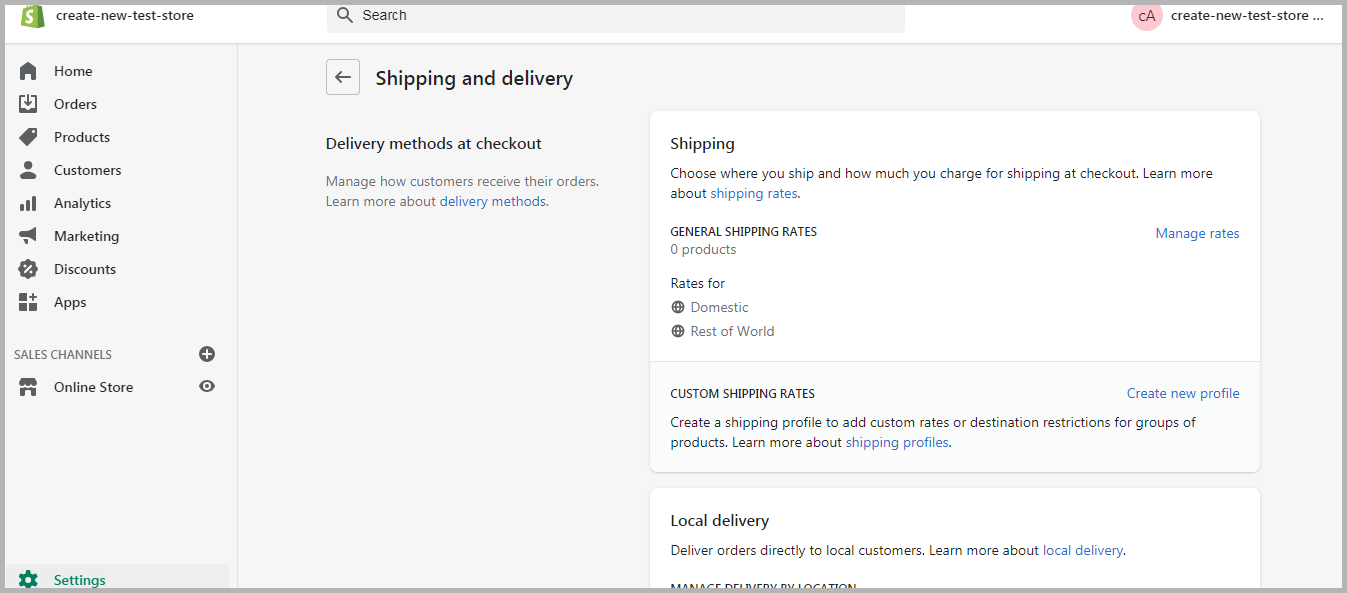
Task: Click the Discounts badge icon
Action: coord(28,269)
